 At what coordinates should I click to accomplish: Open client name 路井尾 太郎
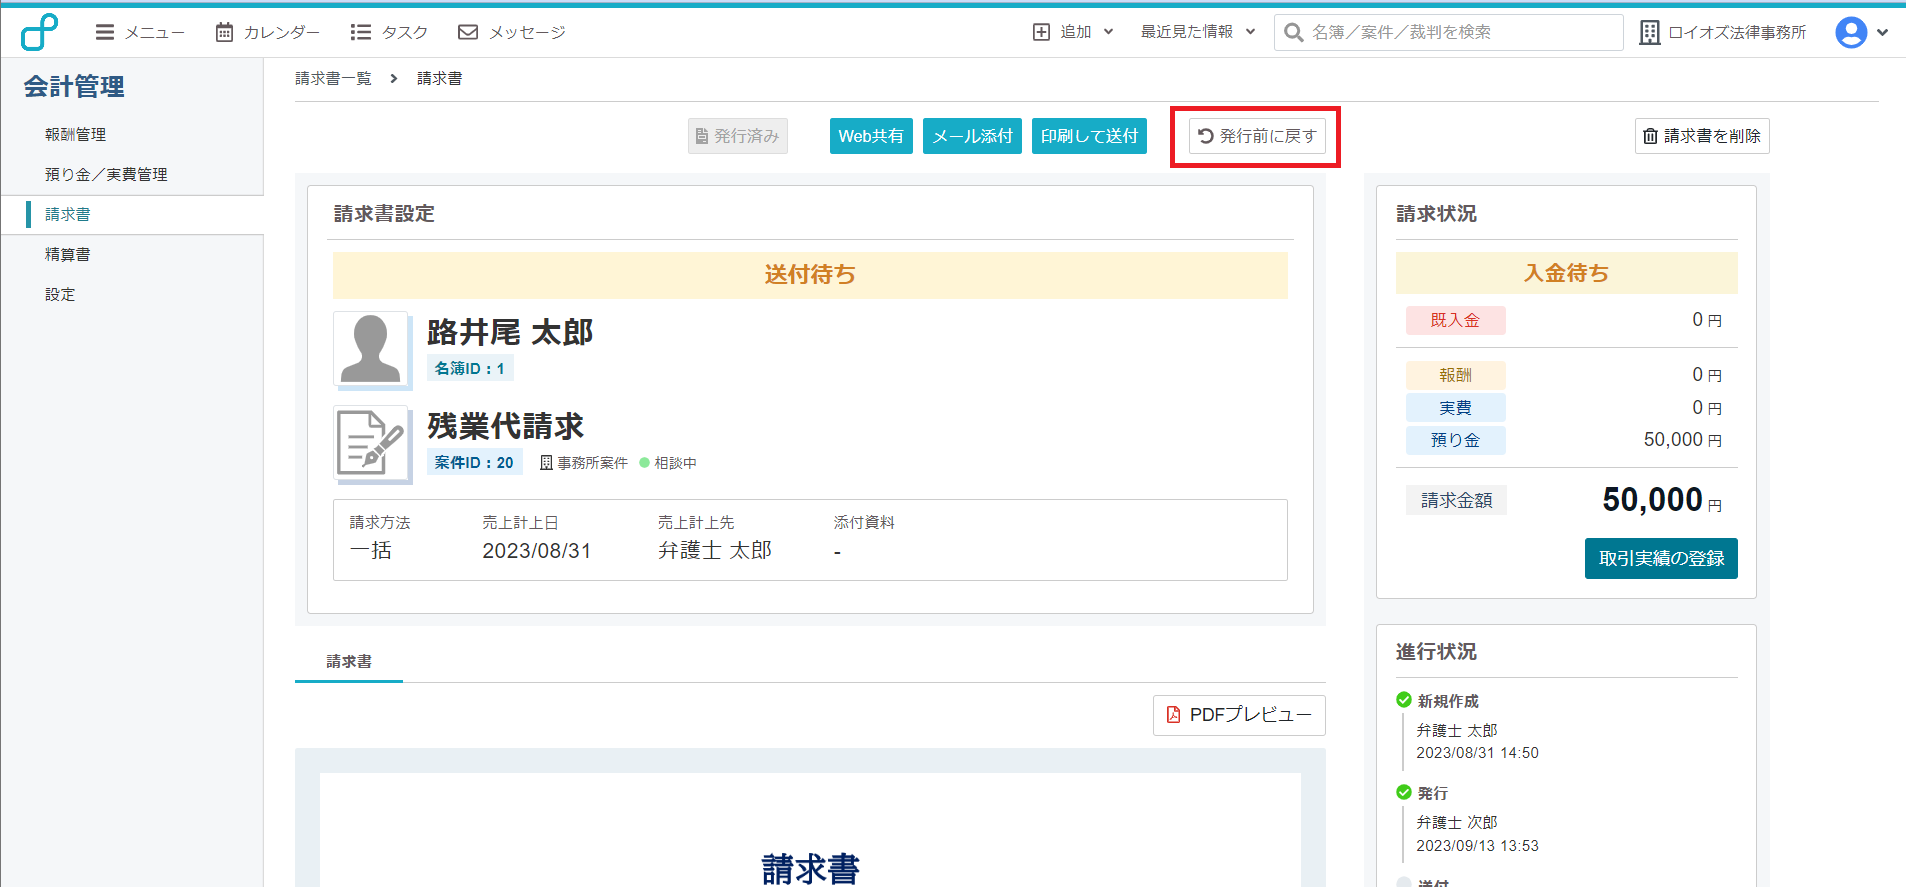(510, 332)
